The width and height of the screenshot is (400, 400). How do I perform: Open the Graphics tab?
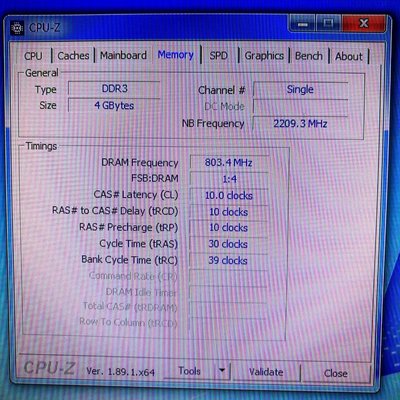(264, 56)
